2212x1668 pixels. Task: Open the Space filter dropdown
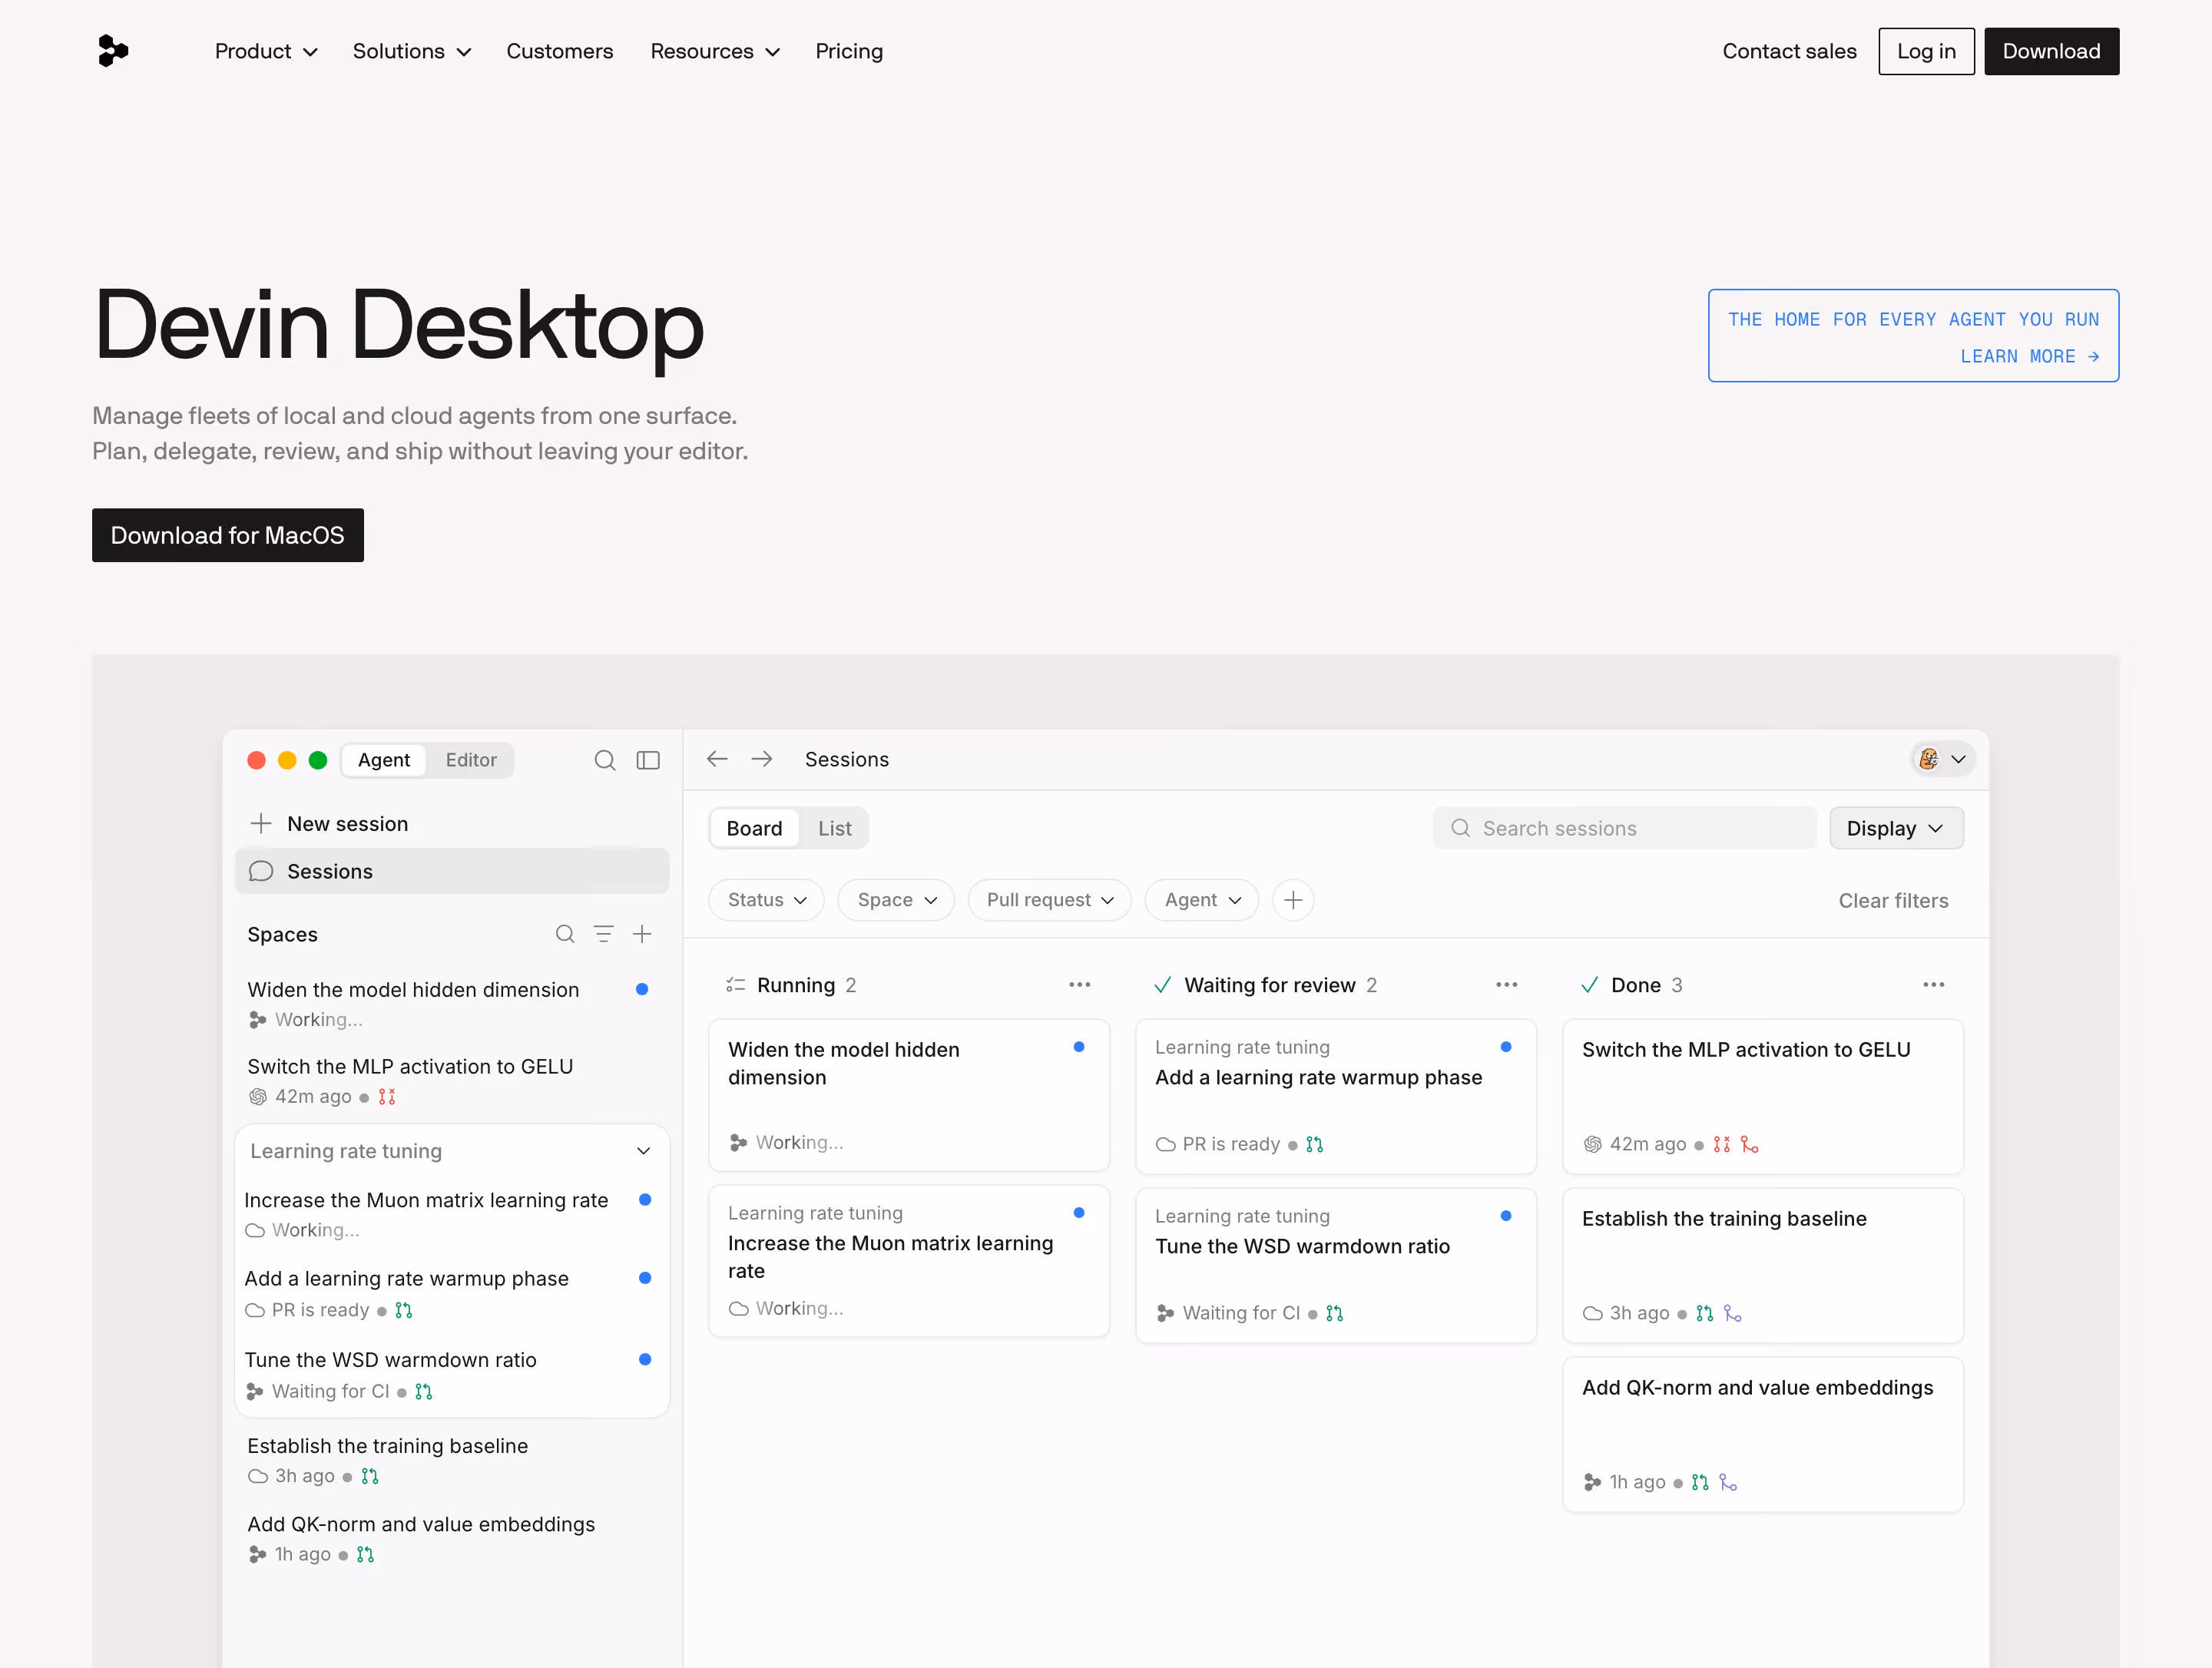(896, 900)
